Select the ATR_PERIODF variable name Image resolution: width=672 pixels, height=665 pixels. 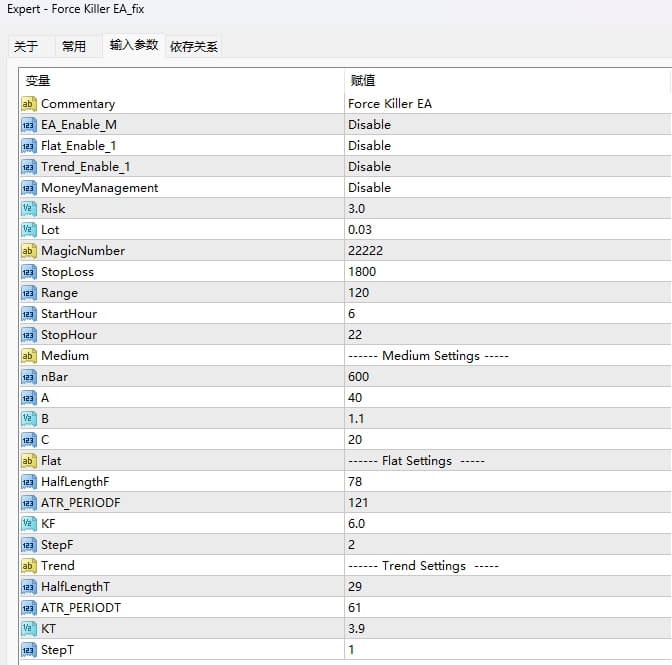[81, 503]
